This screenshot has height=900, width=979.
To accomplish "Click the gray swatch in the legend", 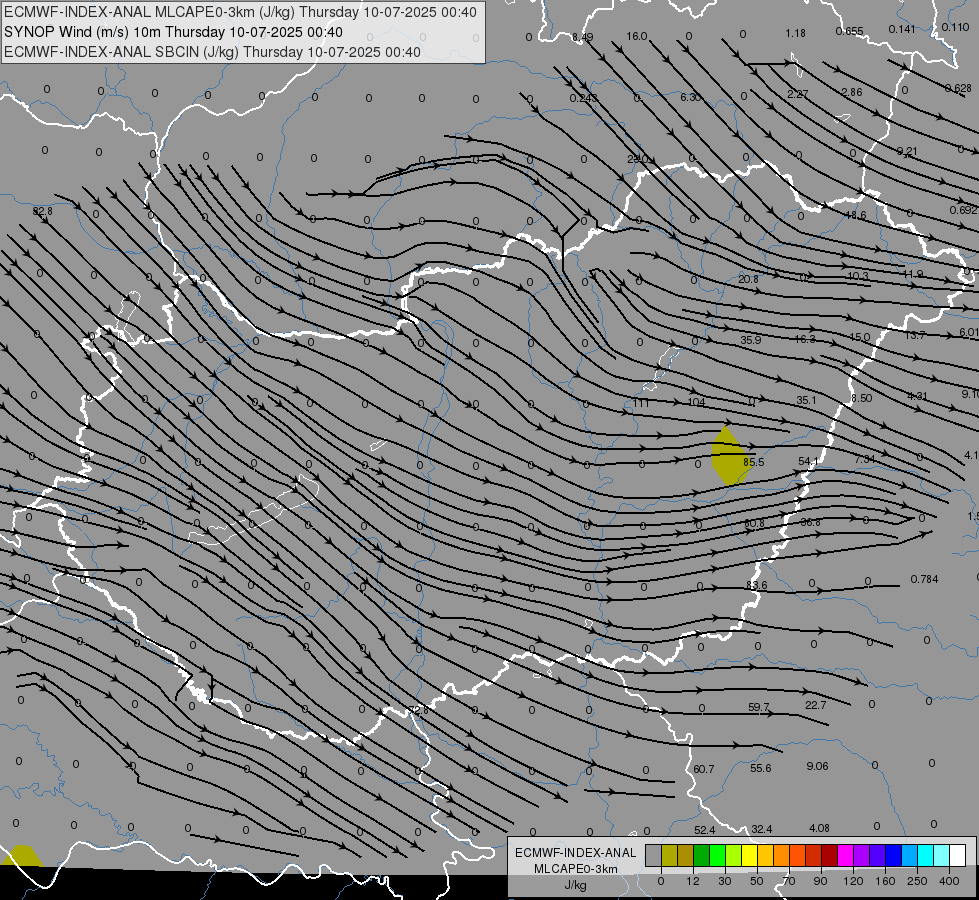I will [x=653, y=855].
